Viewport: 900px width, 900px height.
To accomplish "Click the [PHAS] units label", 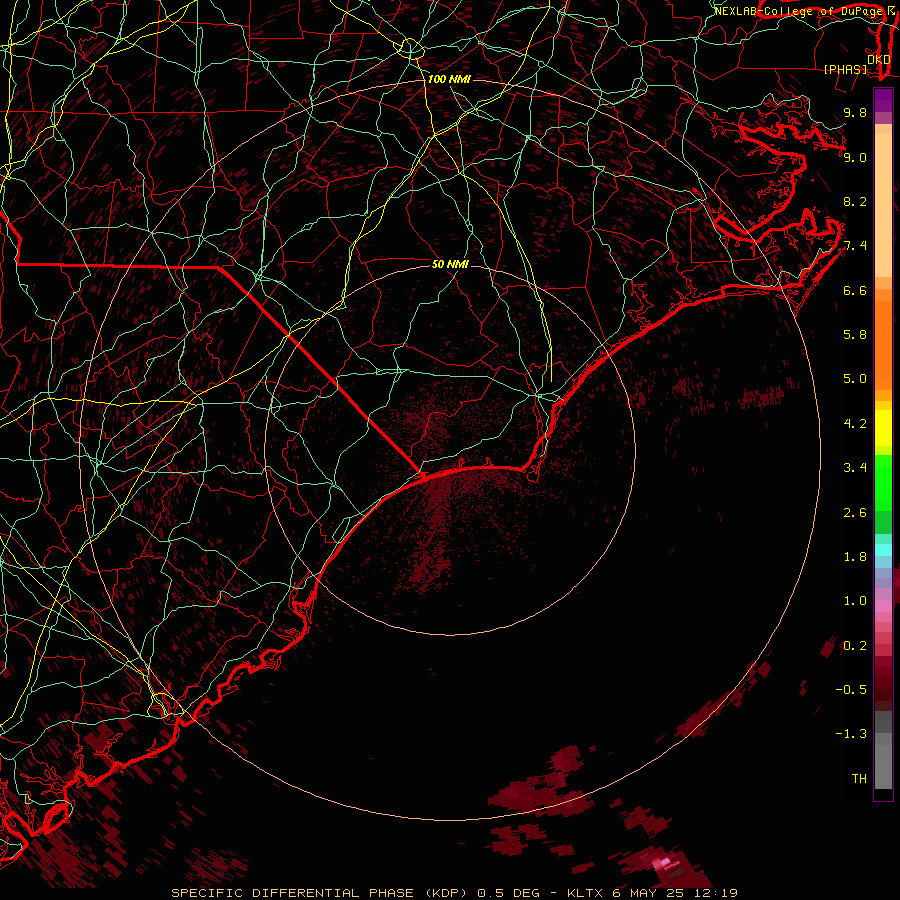I will tap(845, 69).
